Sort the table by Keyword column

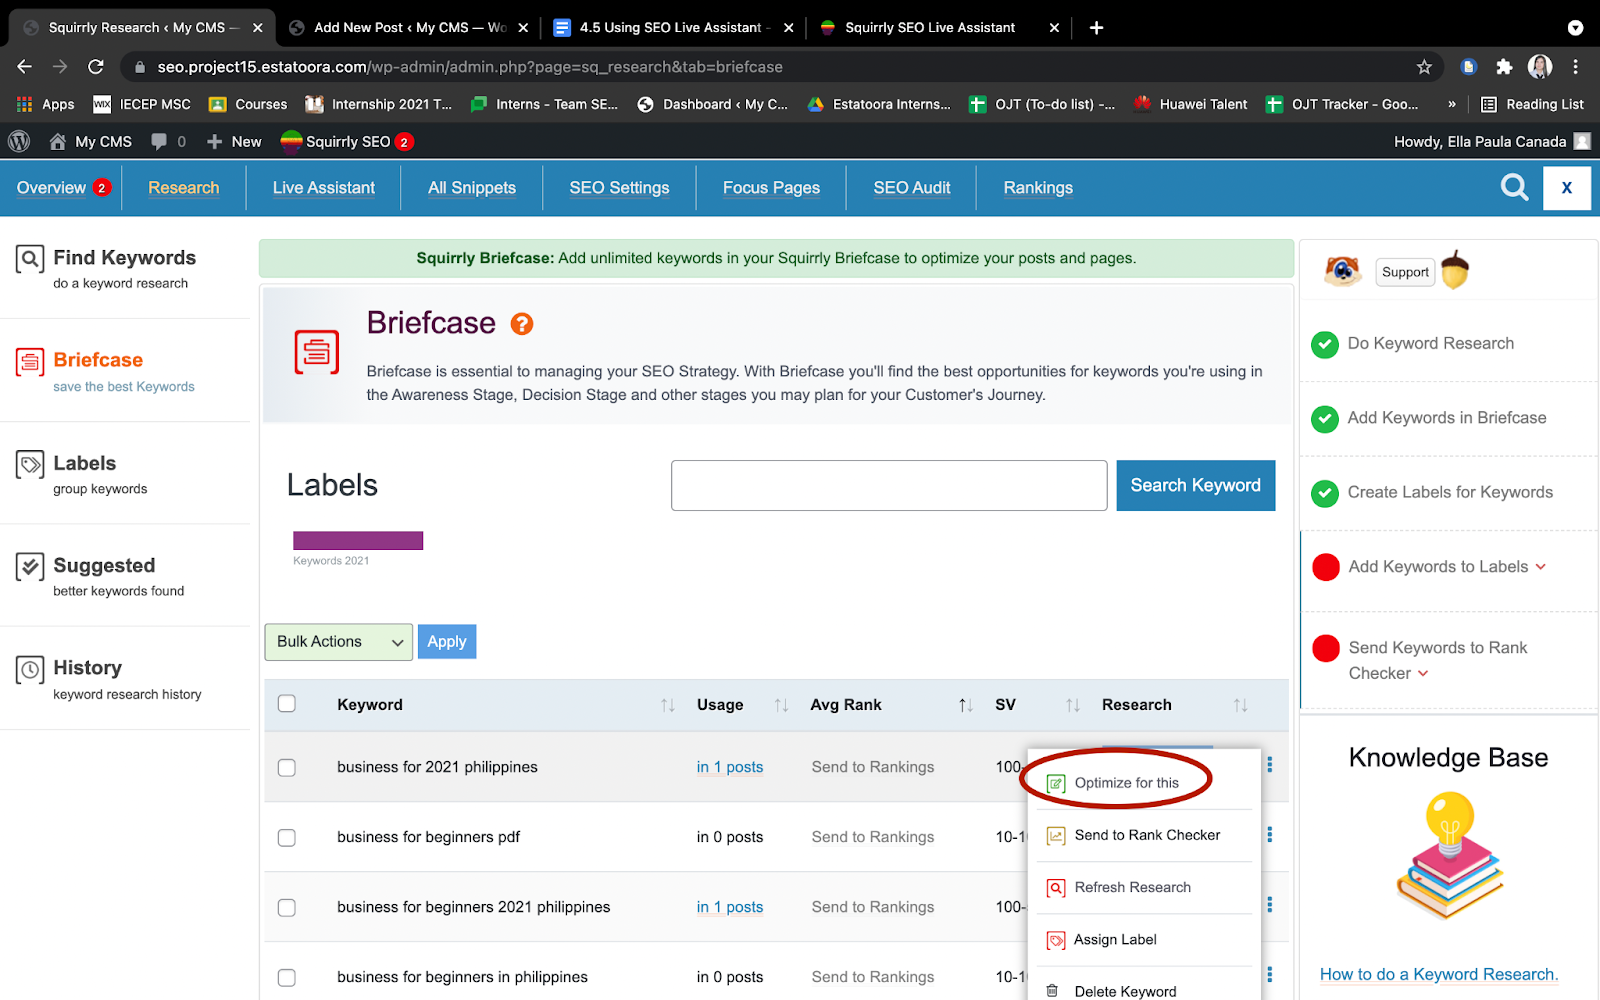668,705
